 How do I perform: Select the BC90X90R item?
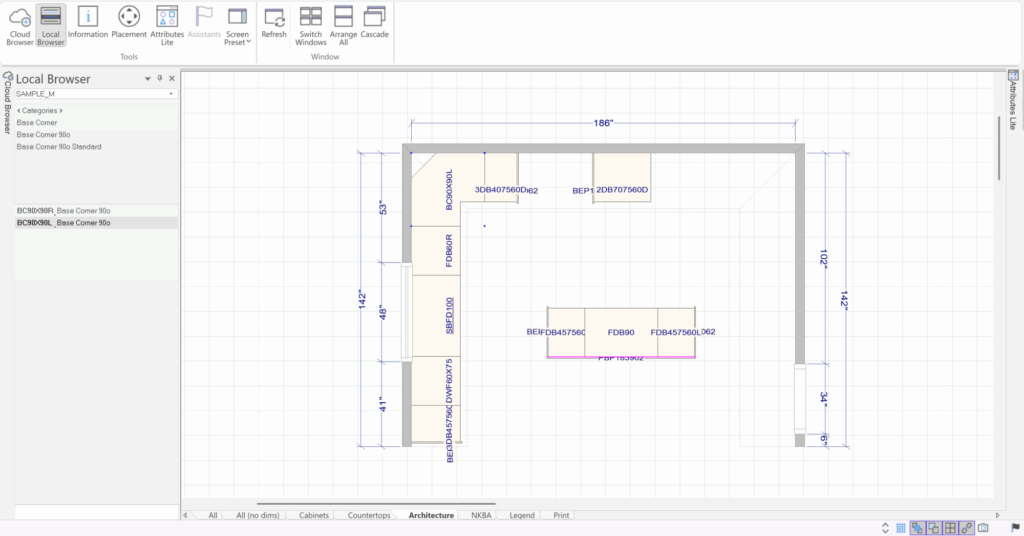(x=96, y=211)
